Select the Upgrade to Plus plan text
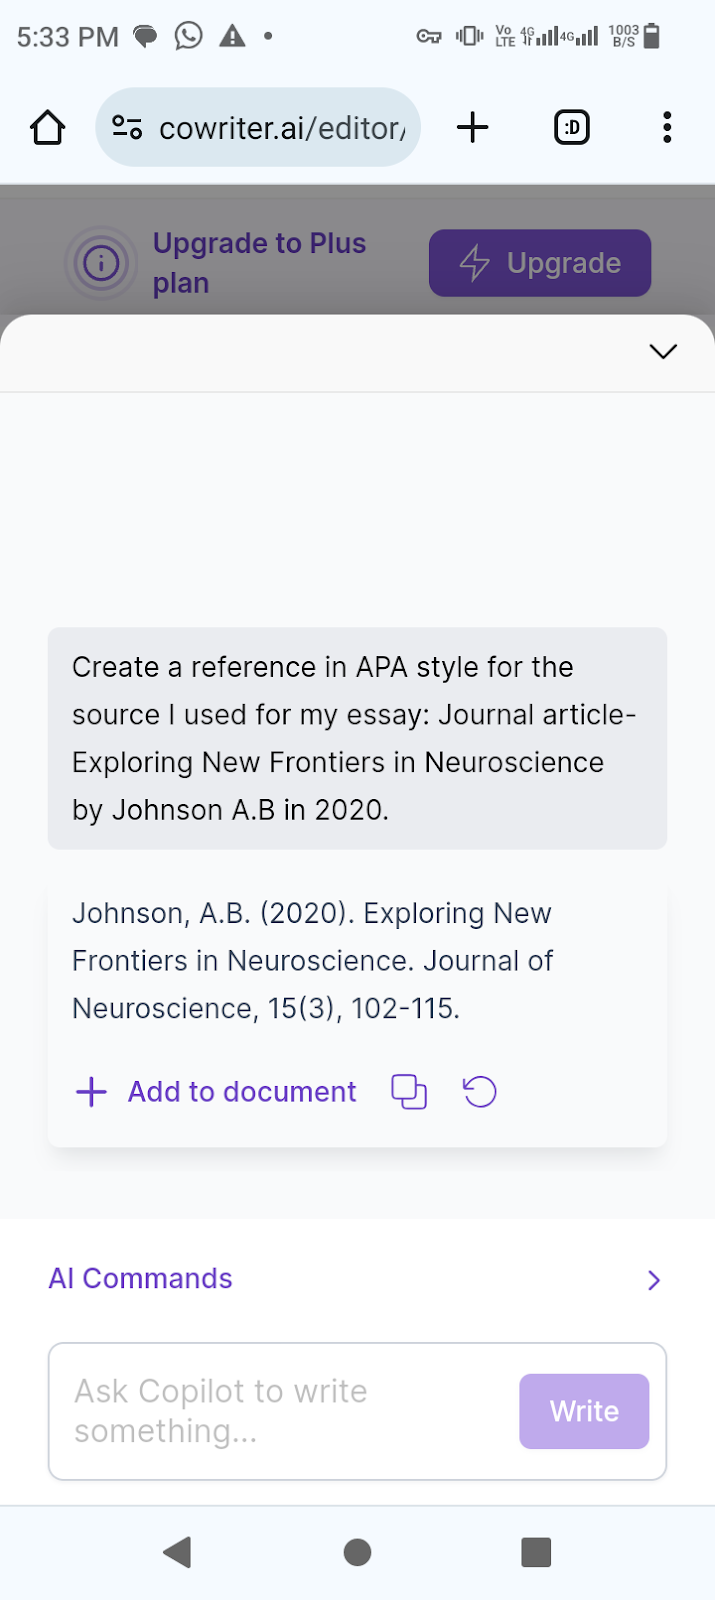 coord(259,263)
